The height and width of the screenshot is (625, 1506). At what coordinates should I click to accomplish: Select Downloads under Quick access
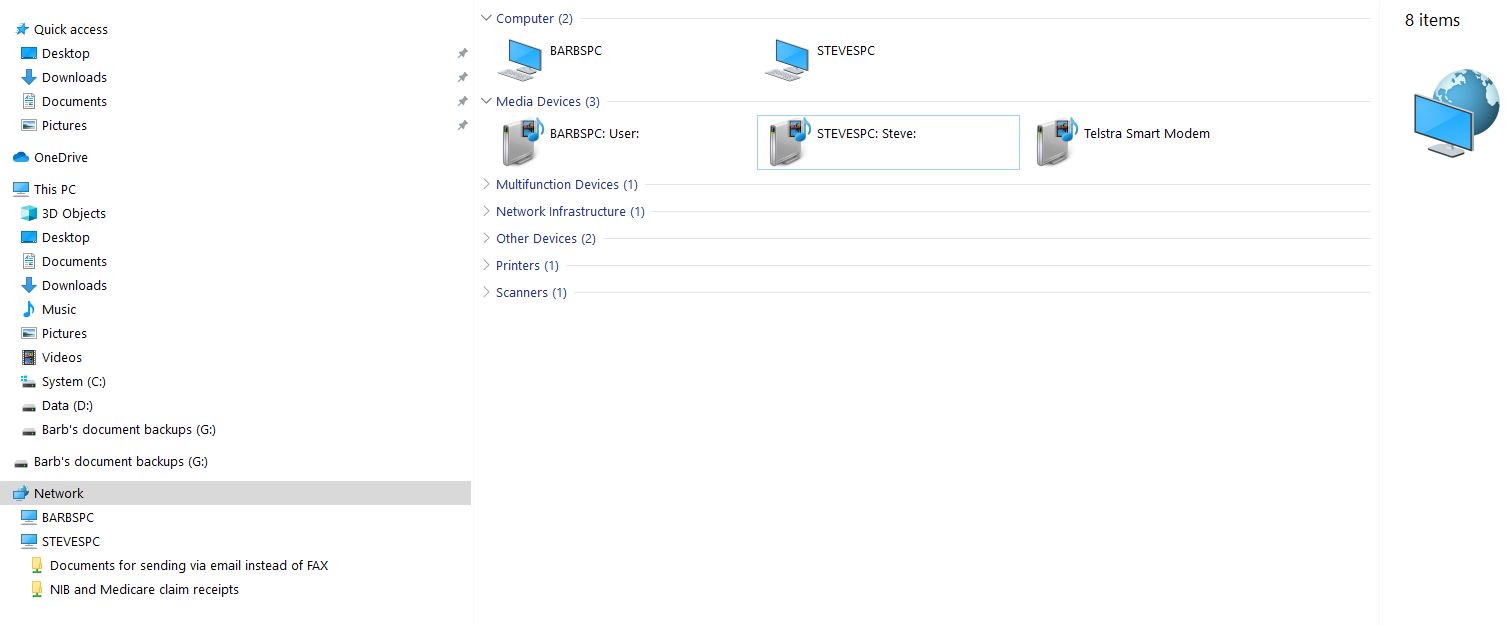pos(74,77)
